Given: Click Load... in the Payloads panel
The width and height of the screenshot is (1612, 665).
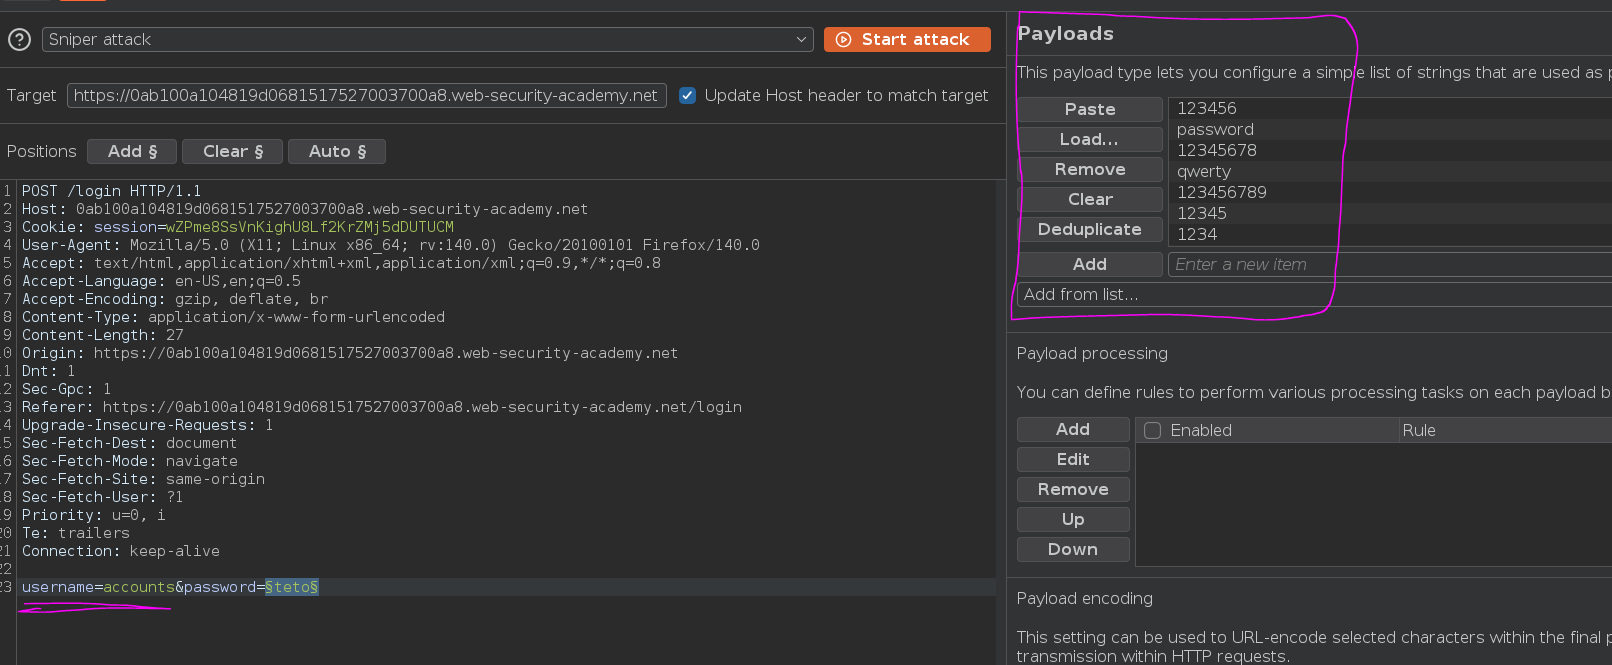Looking at the screenshot, I should click(x=1090, y=140).
